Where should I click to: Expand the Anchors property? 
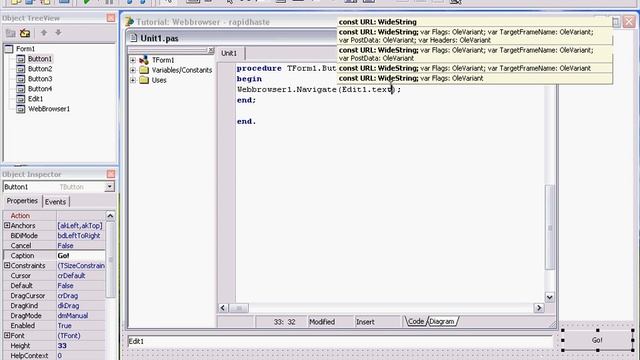7,225
